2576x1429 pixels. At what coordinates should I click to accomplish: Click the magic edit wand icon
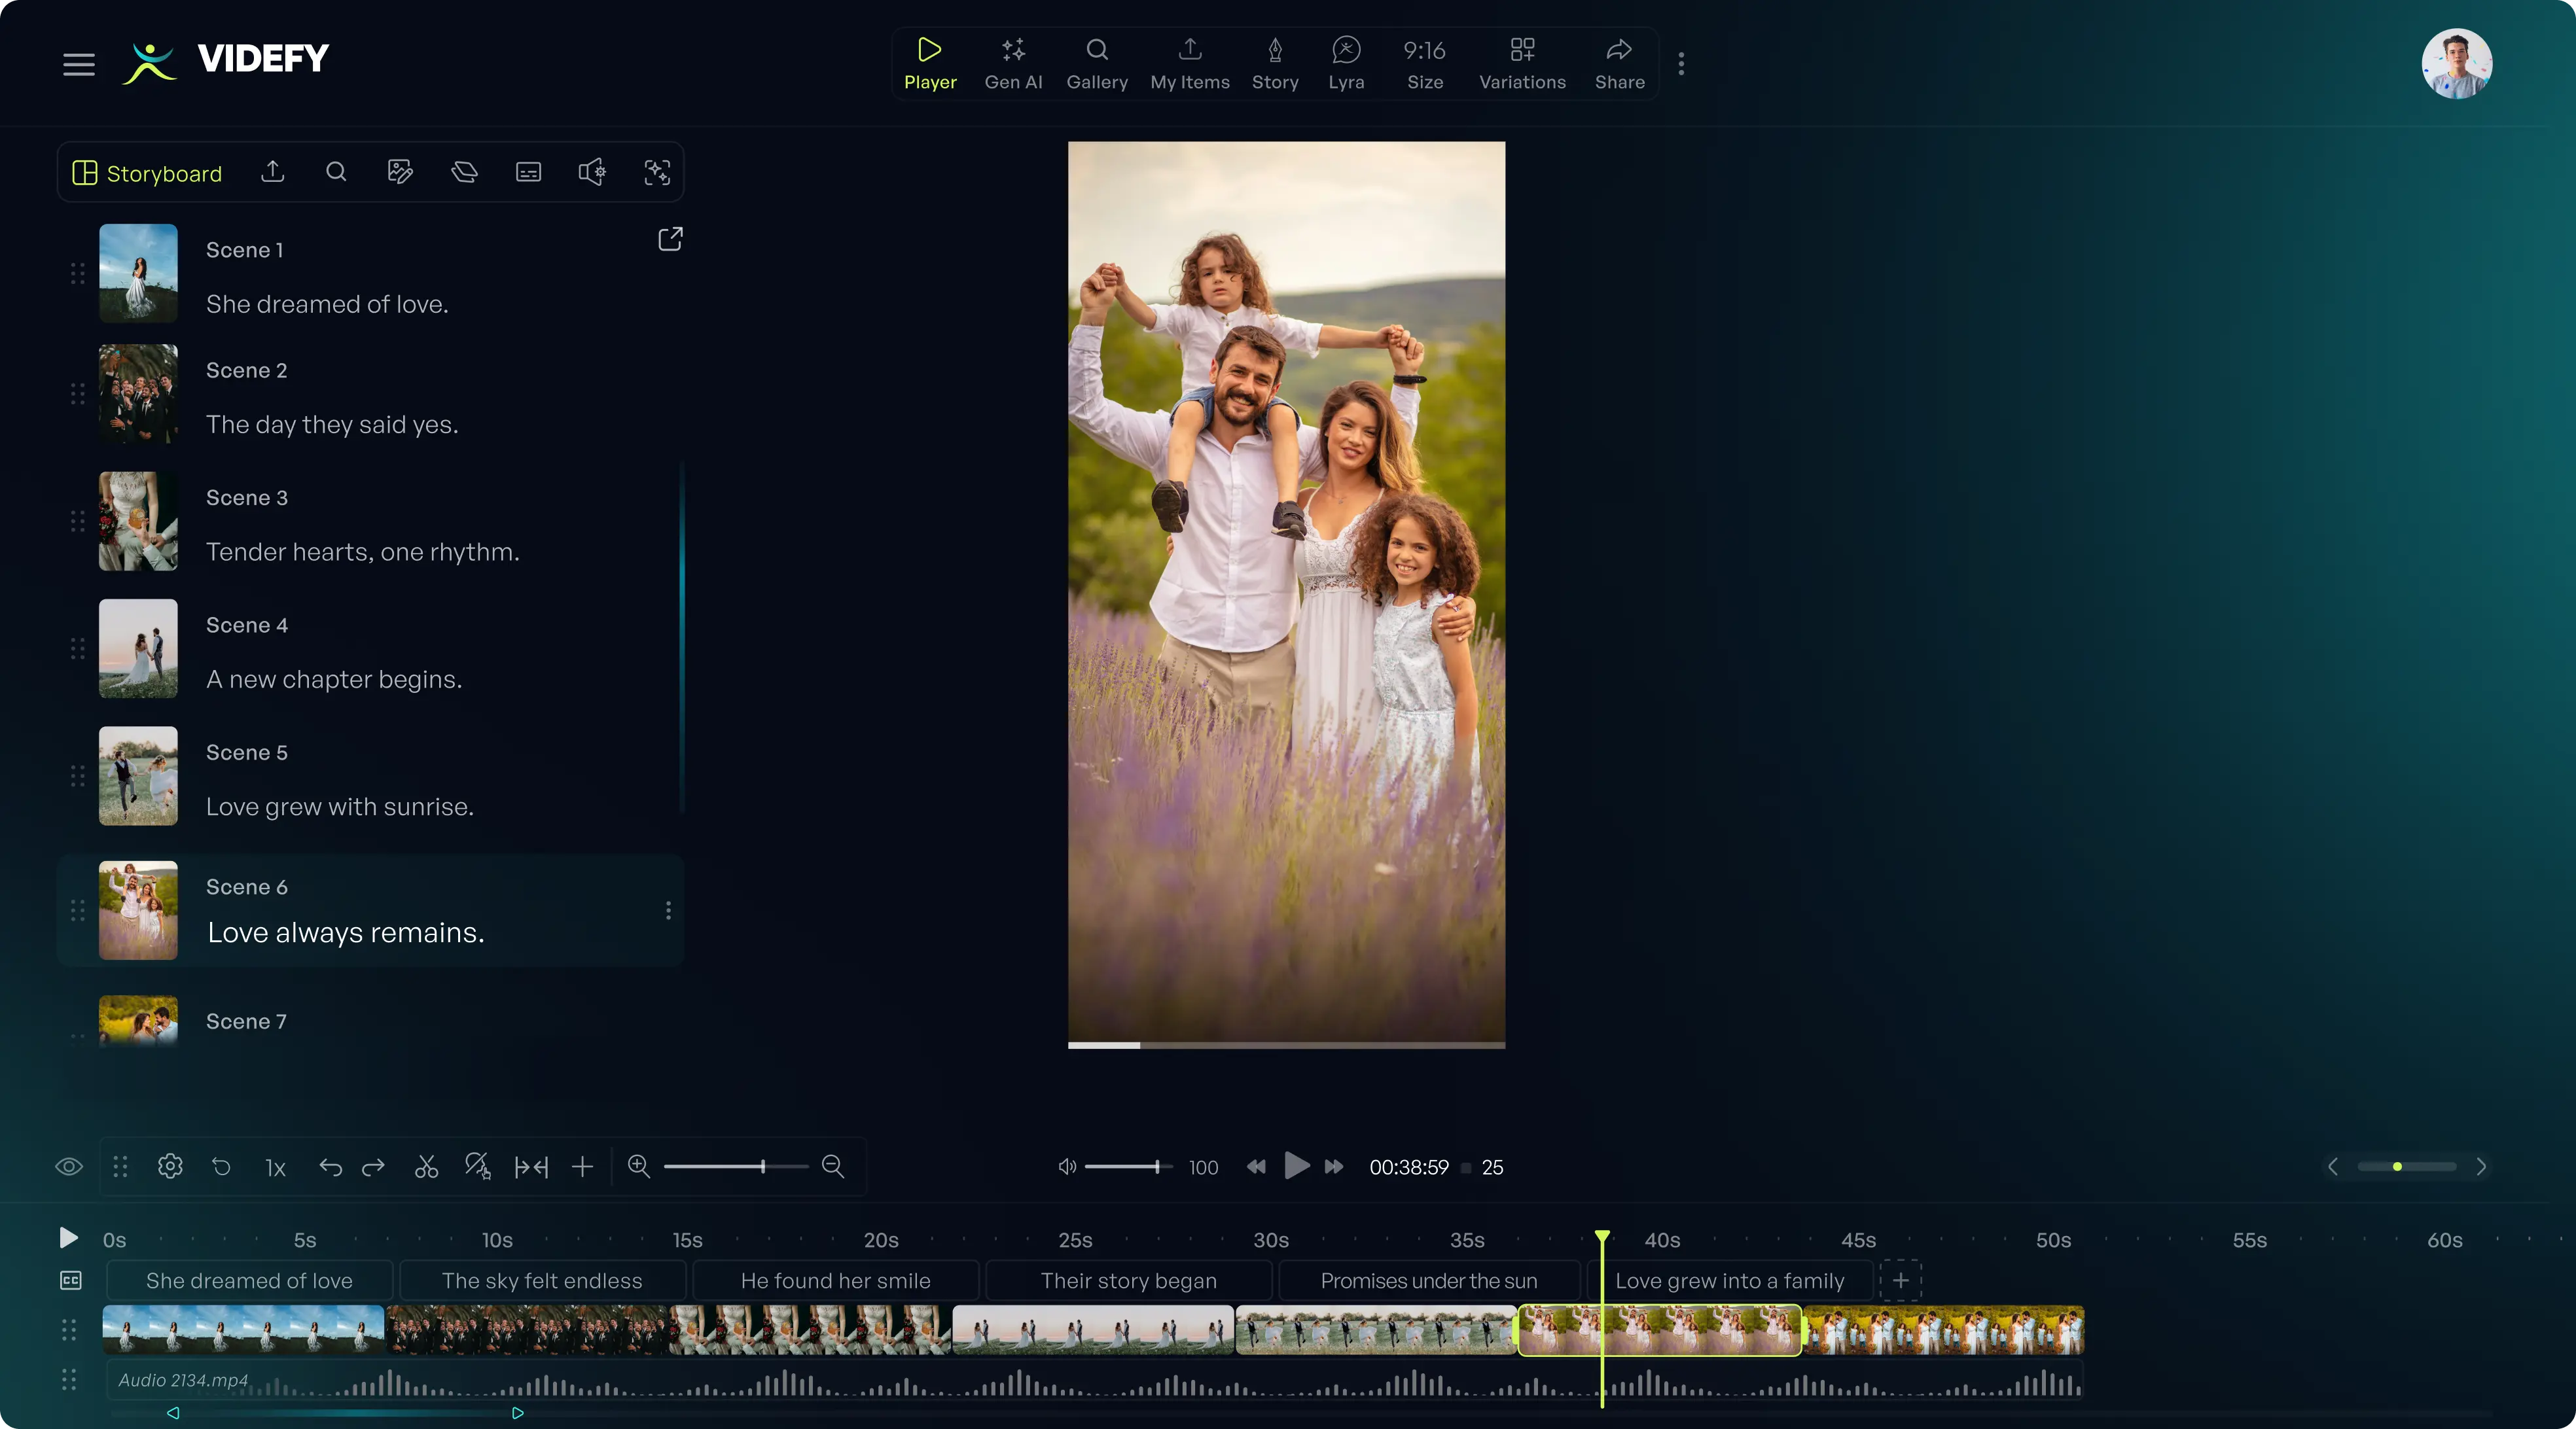point(477,1166)
